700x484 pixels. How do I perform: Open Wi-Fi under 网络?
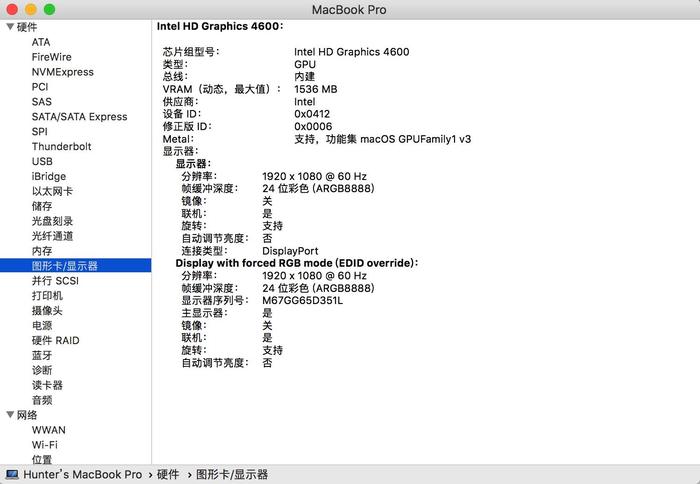pyautogui.click(x=45, y=445)
